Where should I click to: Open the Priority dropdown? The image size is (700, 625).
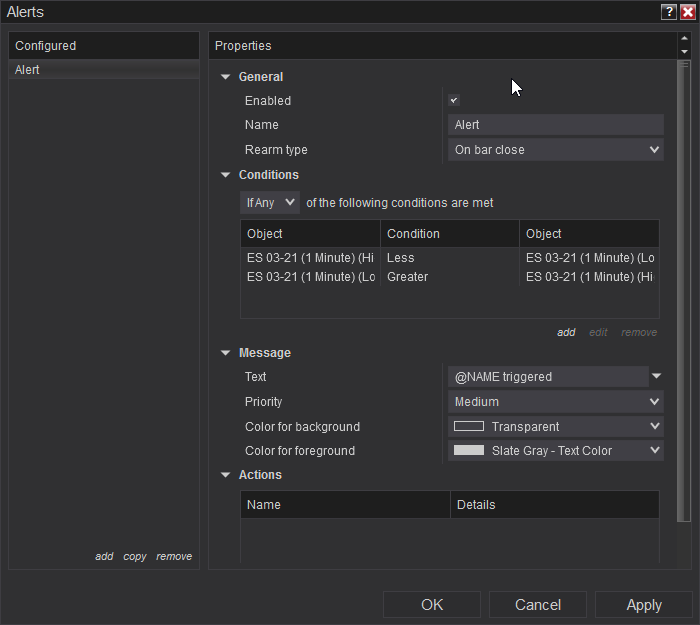(x=555, y=402)
